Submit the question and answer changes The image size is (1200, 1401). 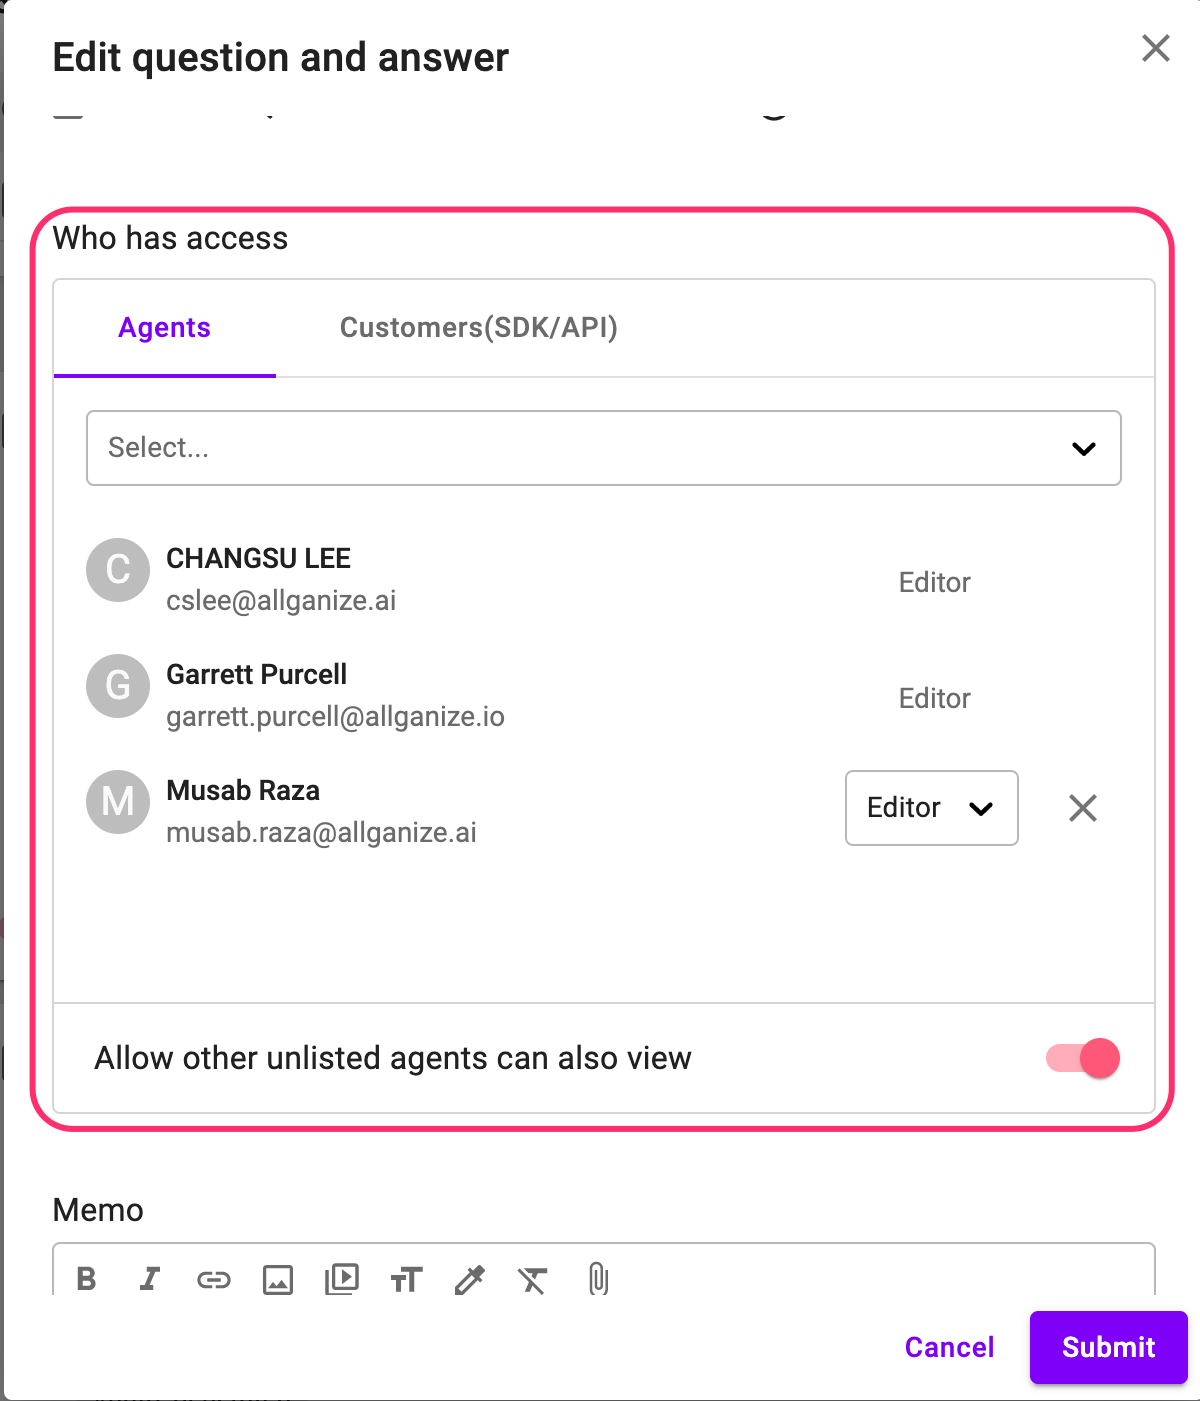(1107, 1347)
